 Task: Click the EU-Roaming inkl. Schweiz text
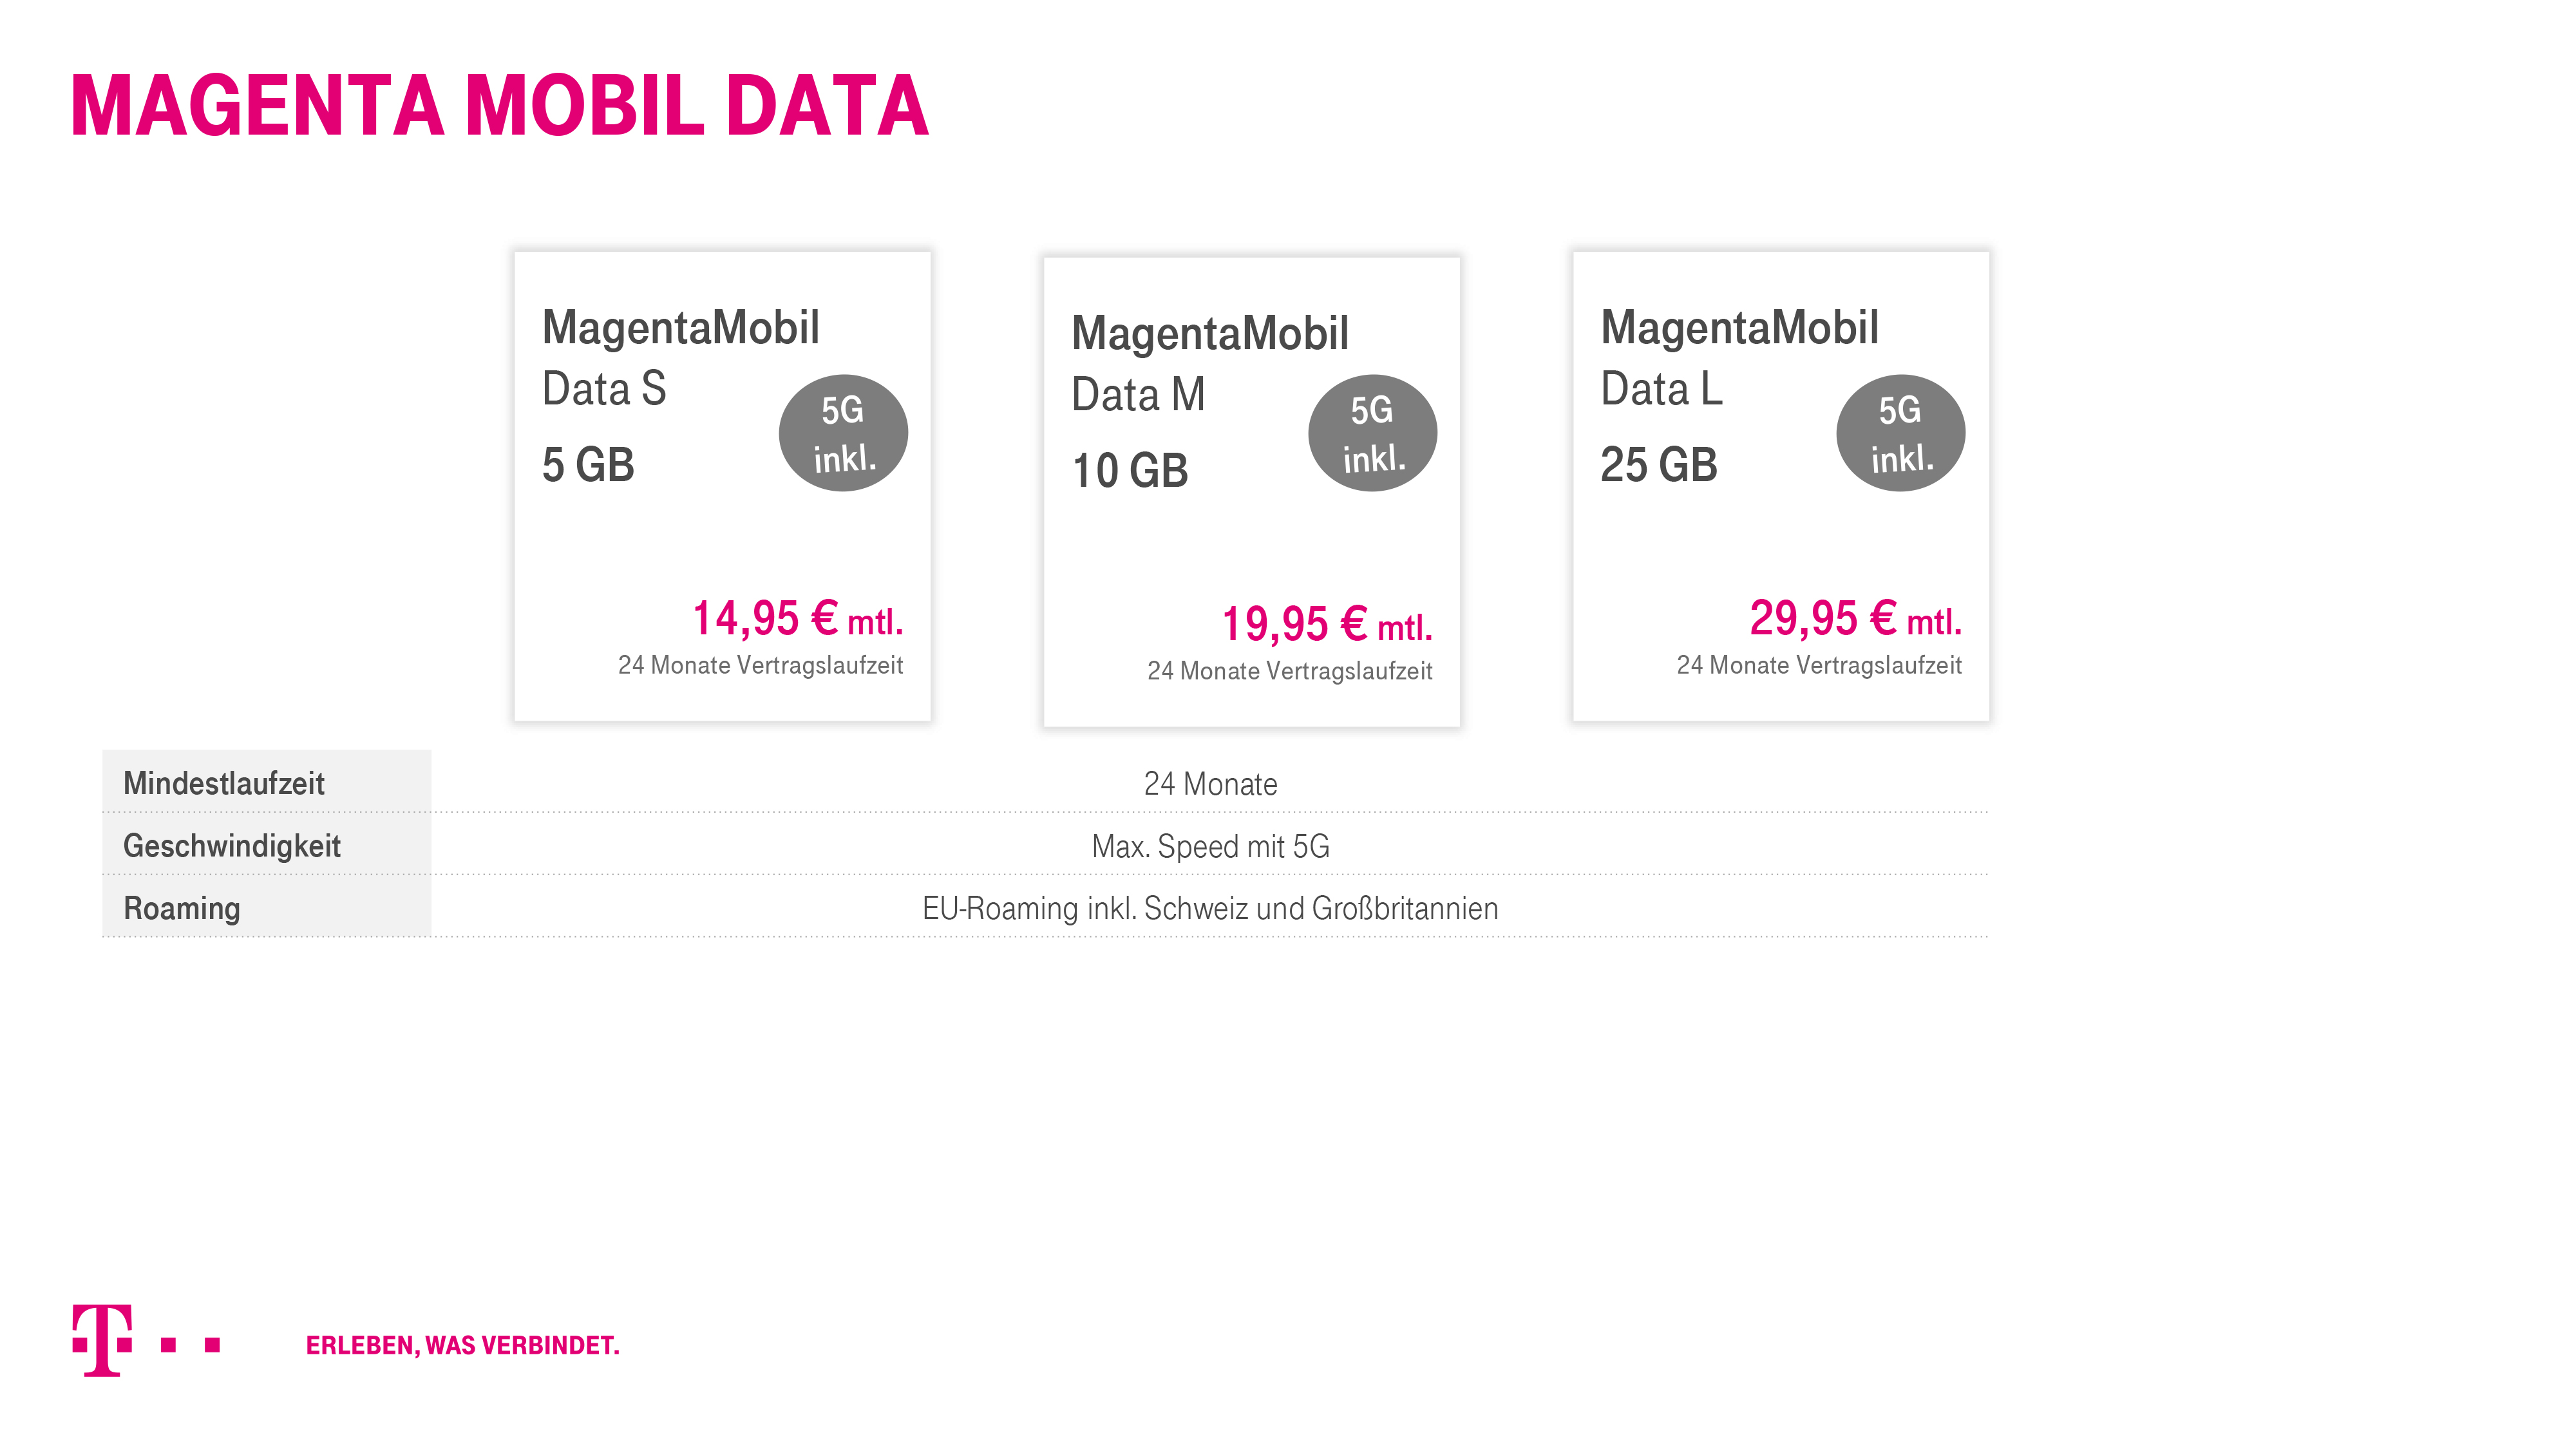pyautogui.click(x=1210, y=908)
